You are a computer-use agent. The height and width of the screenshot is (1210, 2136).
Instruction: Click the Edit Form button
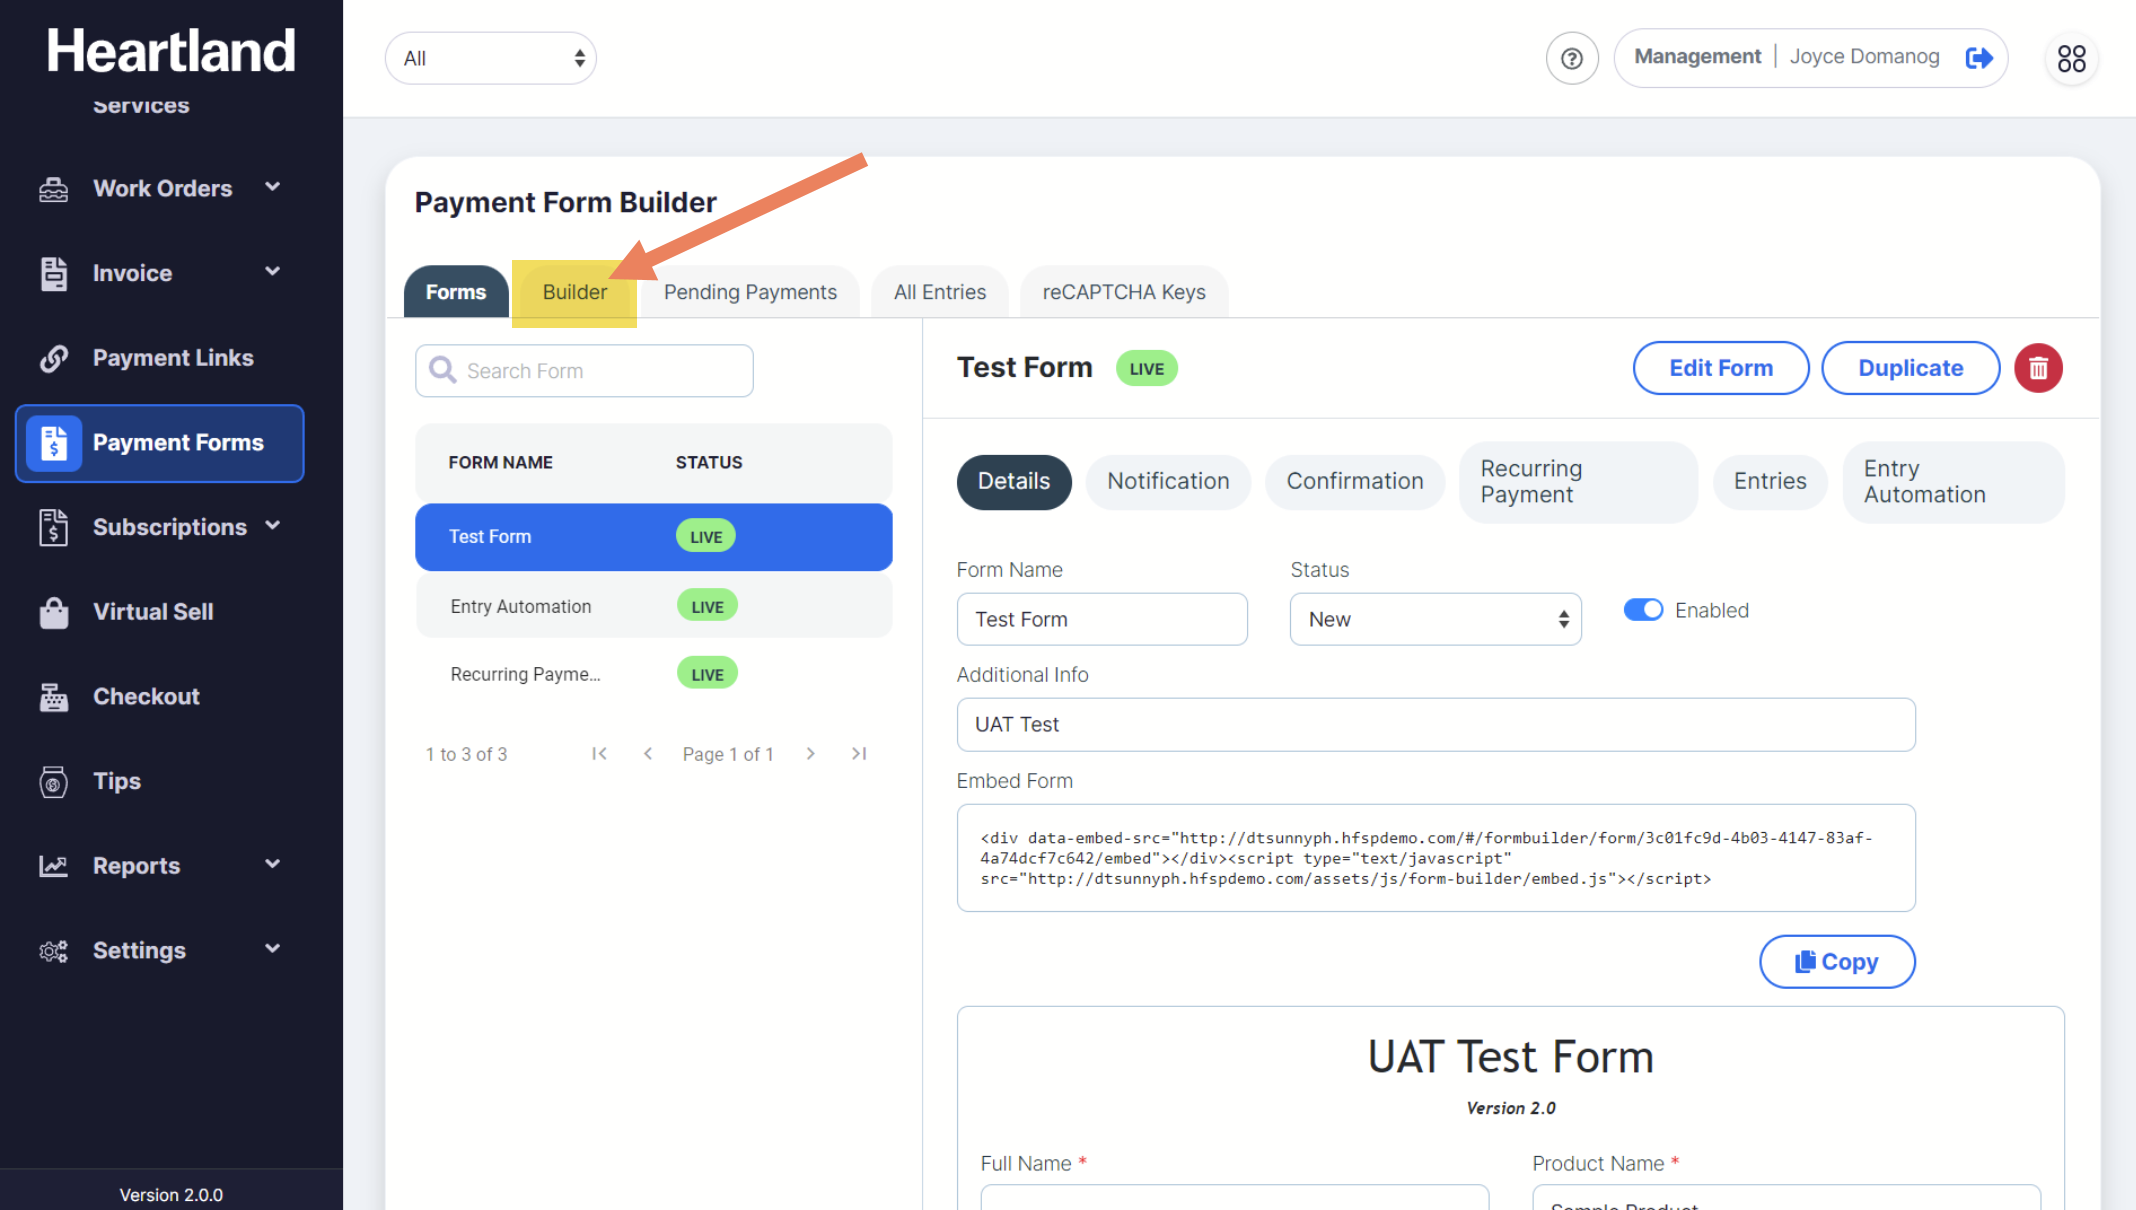point(1720,368)
